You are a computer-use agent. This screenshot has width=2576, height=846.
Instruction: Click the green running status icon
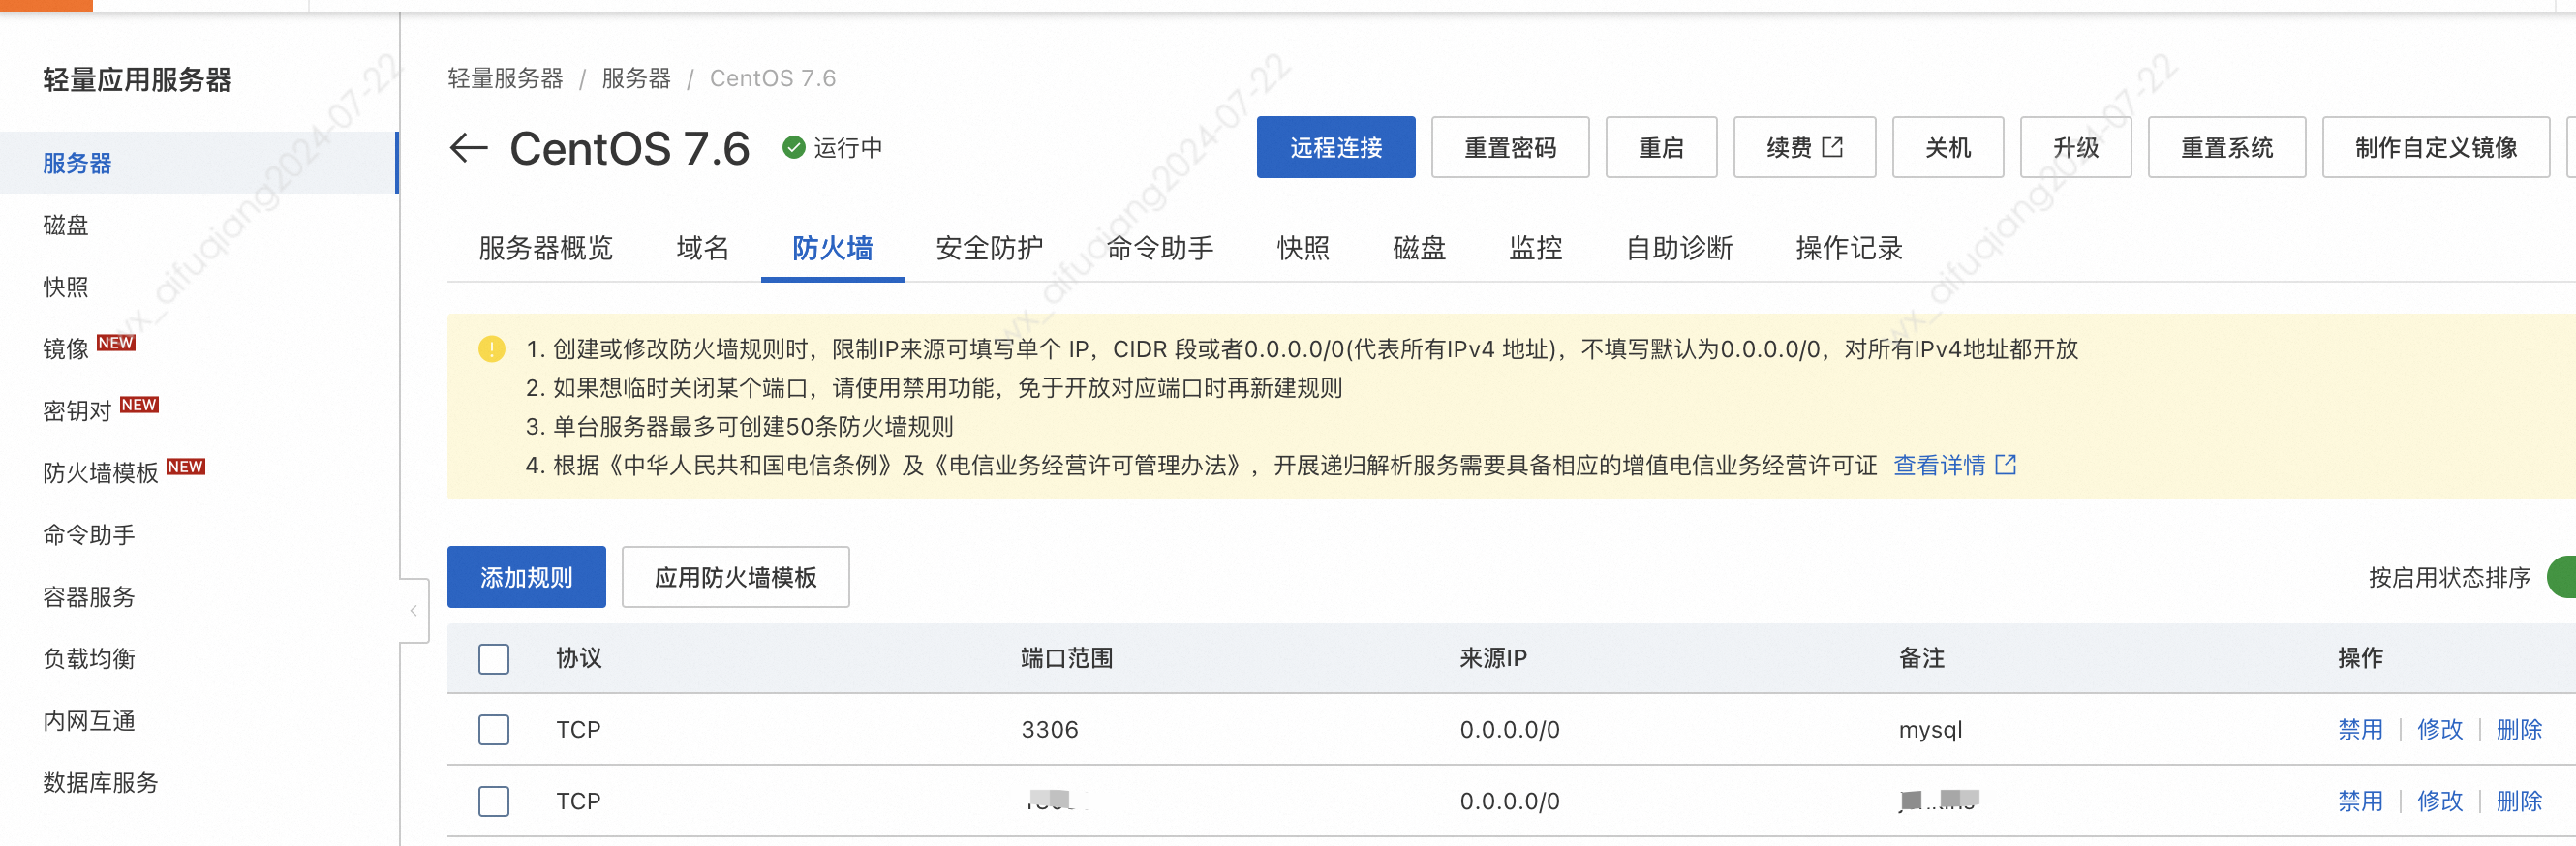pos(793,148)
